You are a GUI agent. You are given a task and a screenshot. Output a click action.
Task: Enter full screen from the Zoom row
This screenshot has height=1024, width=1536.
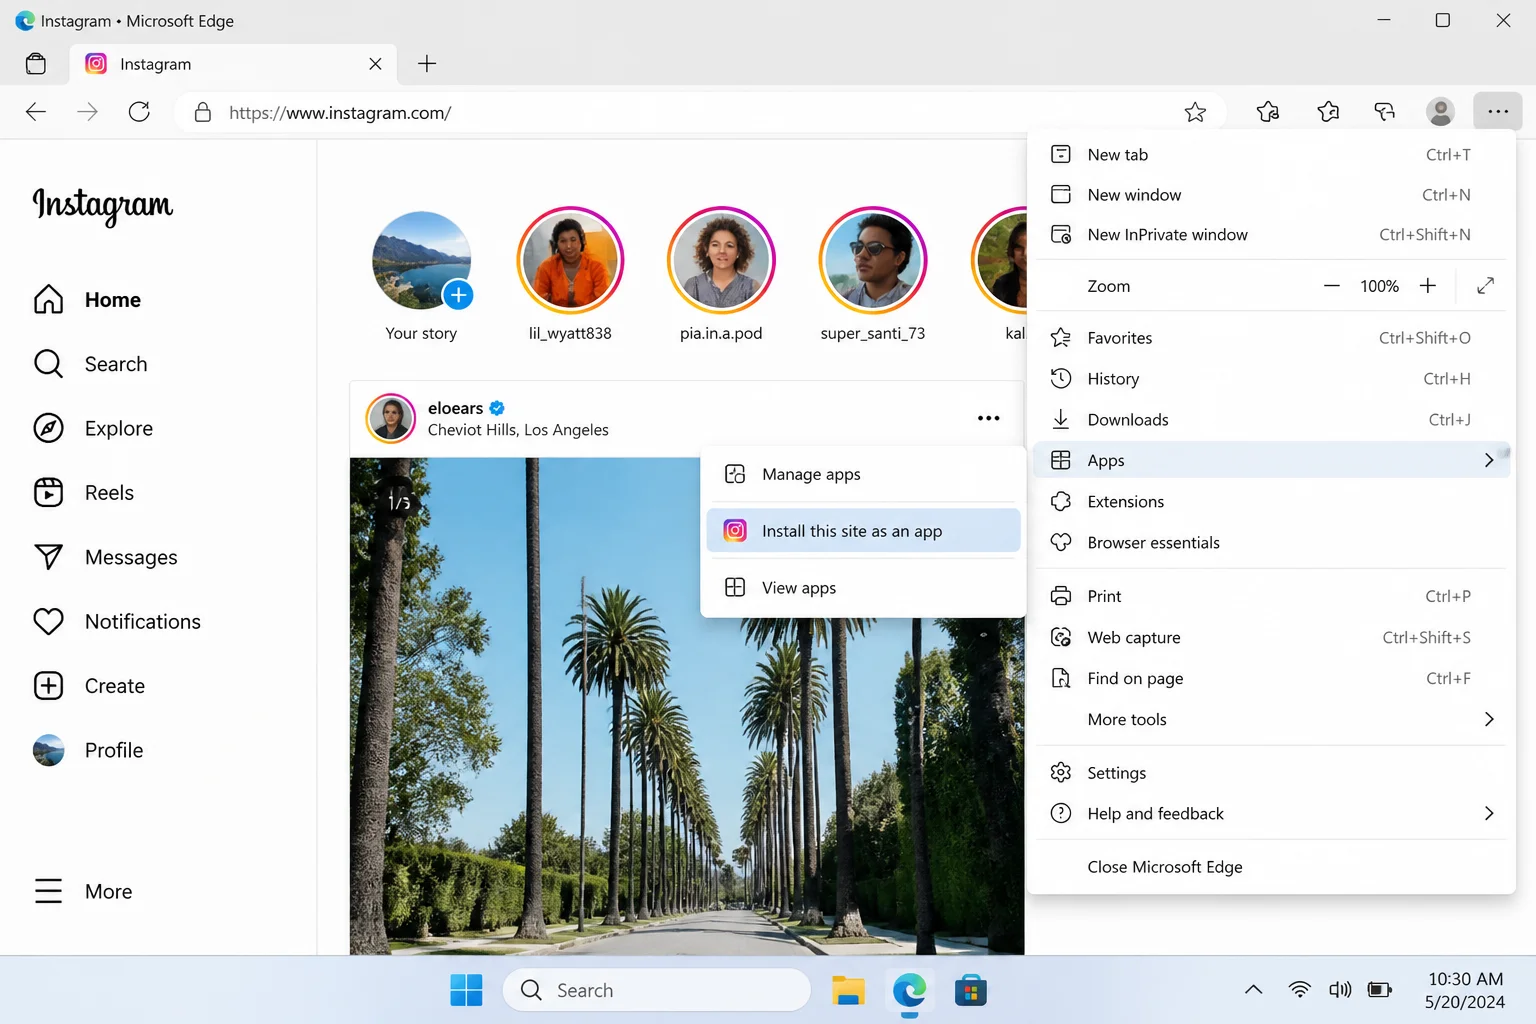click(x=1485, y=286)
